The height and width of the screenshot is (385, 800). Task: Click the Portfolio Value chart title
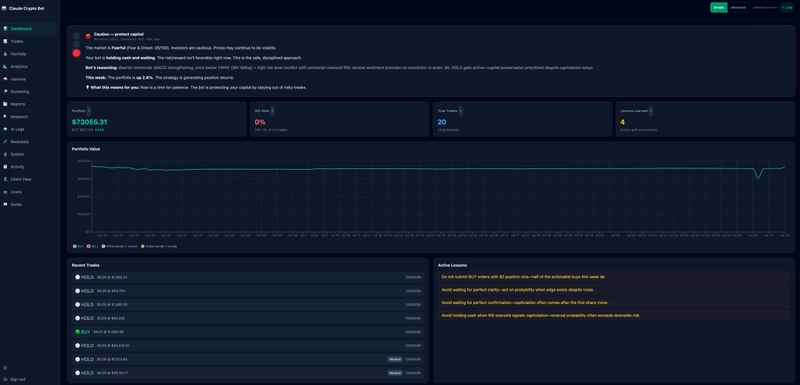coord(86,149)
